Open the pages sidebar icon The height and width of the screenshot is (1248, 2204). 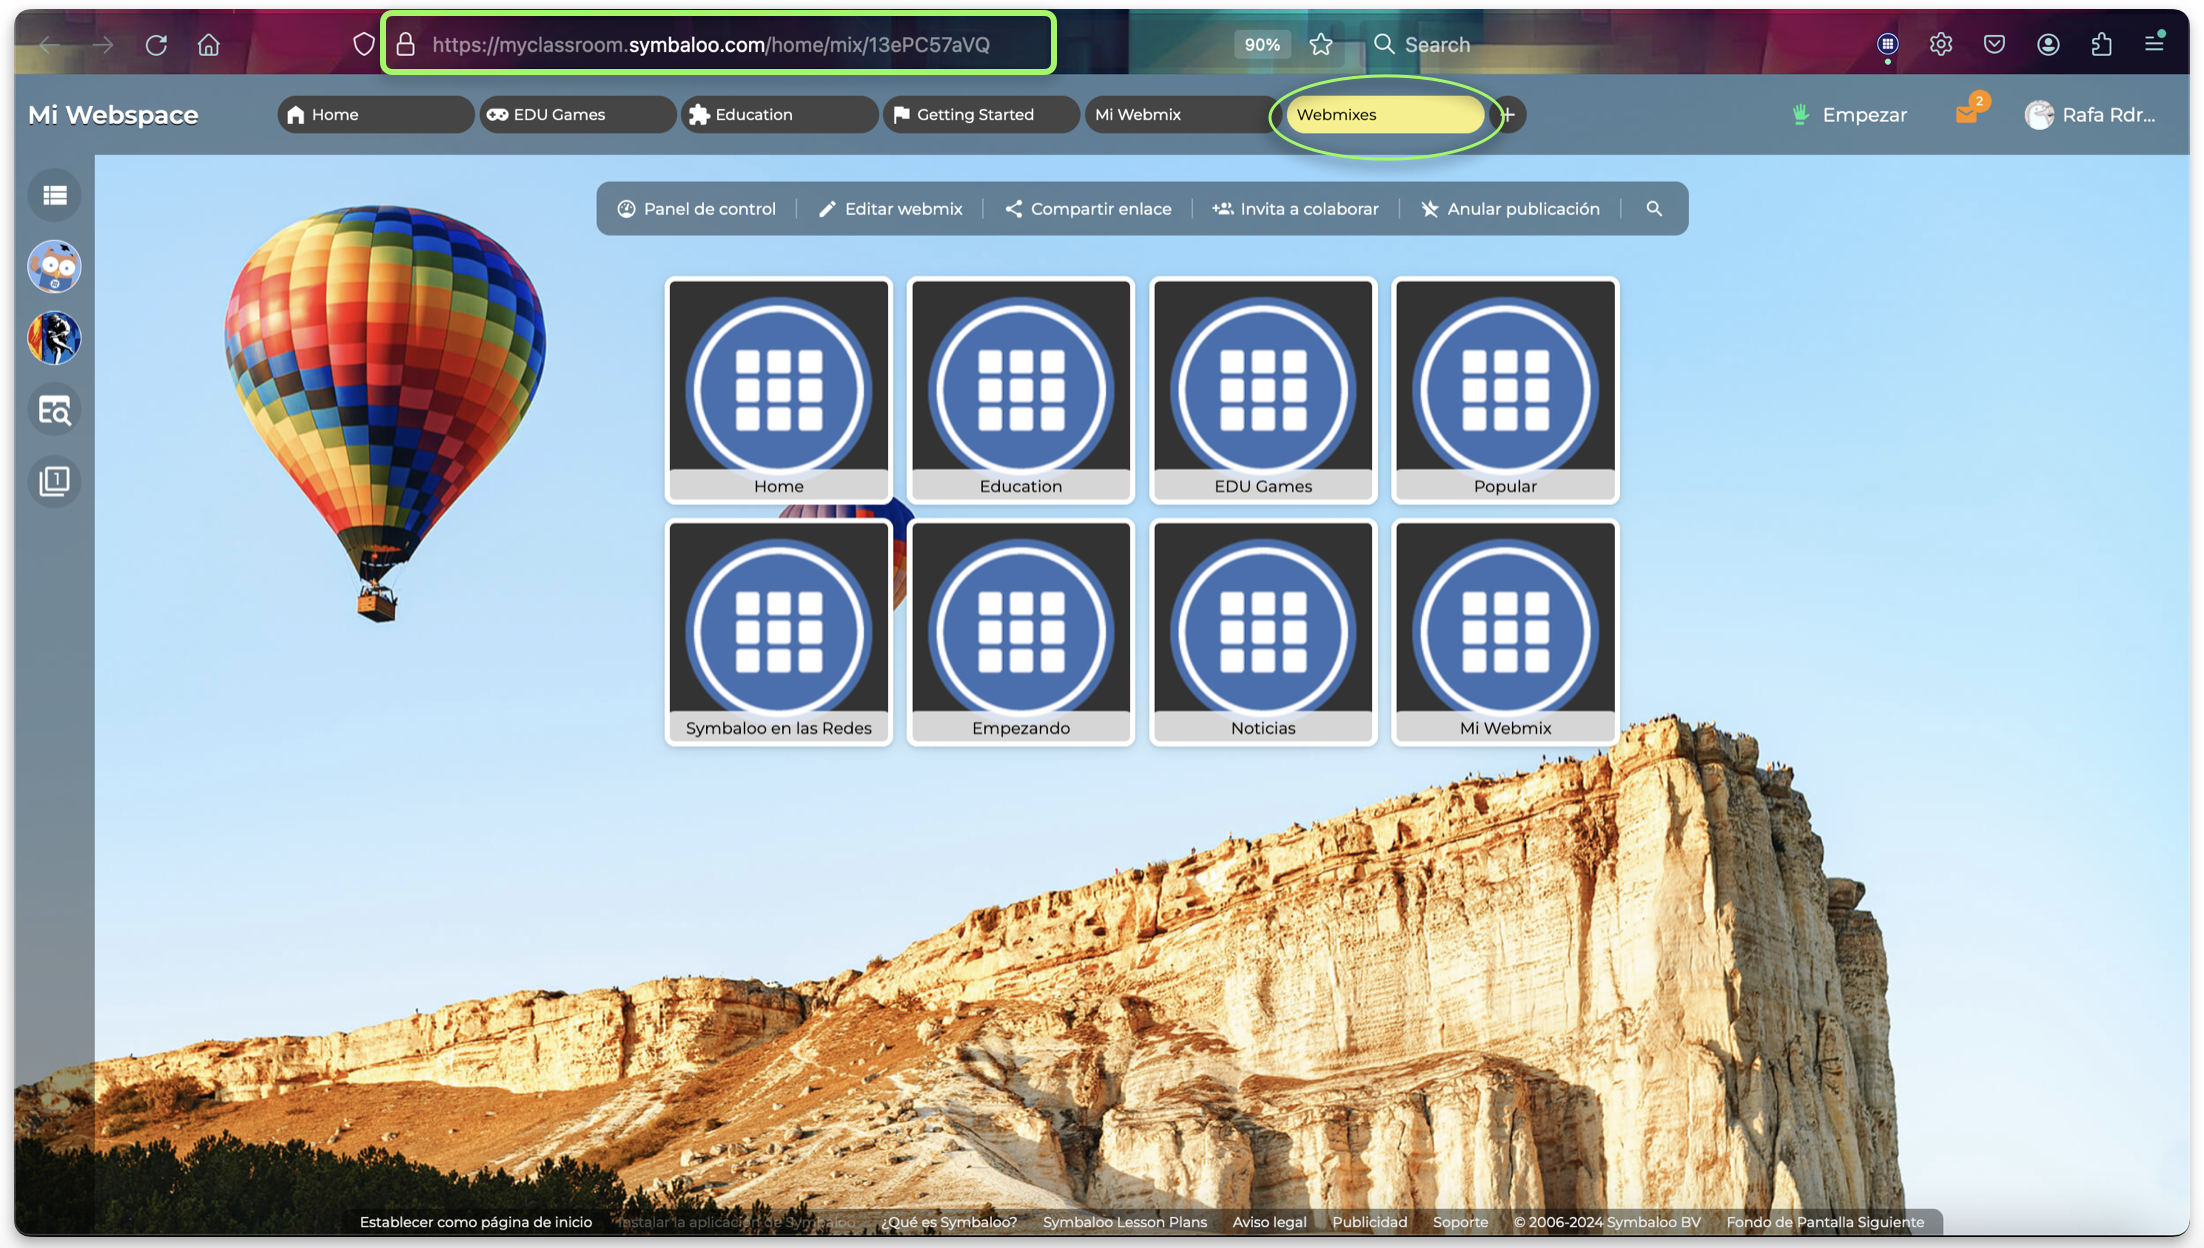(54, 481)
